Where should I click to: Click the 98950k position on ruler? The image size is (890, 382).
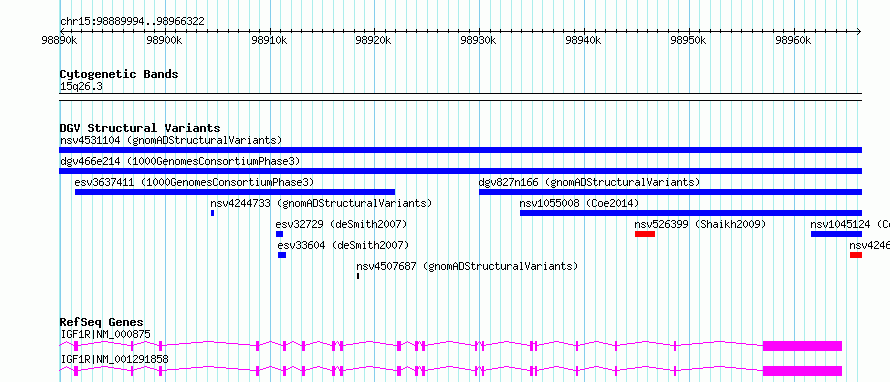point(689,31)
